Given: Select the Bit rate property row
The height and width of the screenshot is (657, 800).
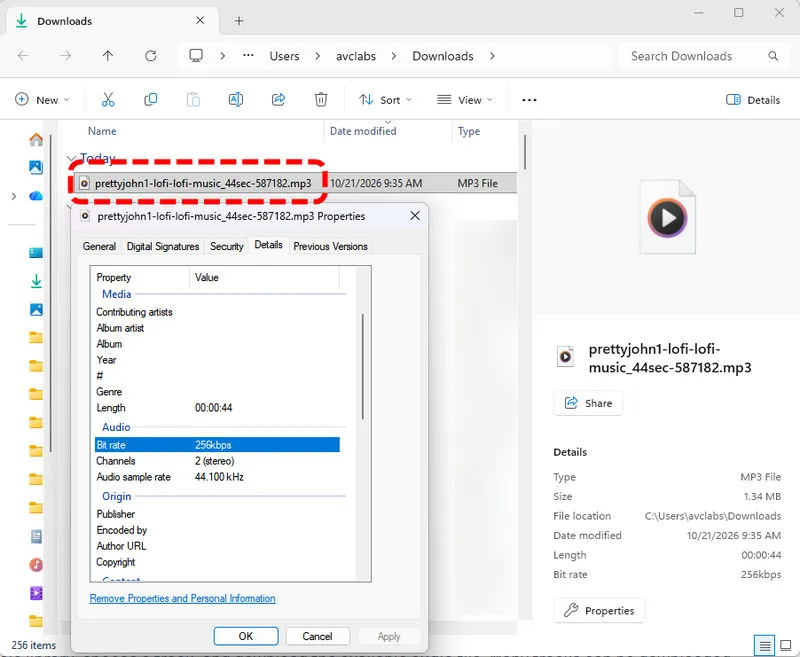Looking at the screenshot, I should click(x=217, y=445).
